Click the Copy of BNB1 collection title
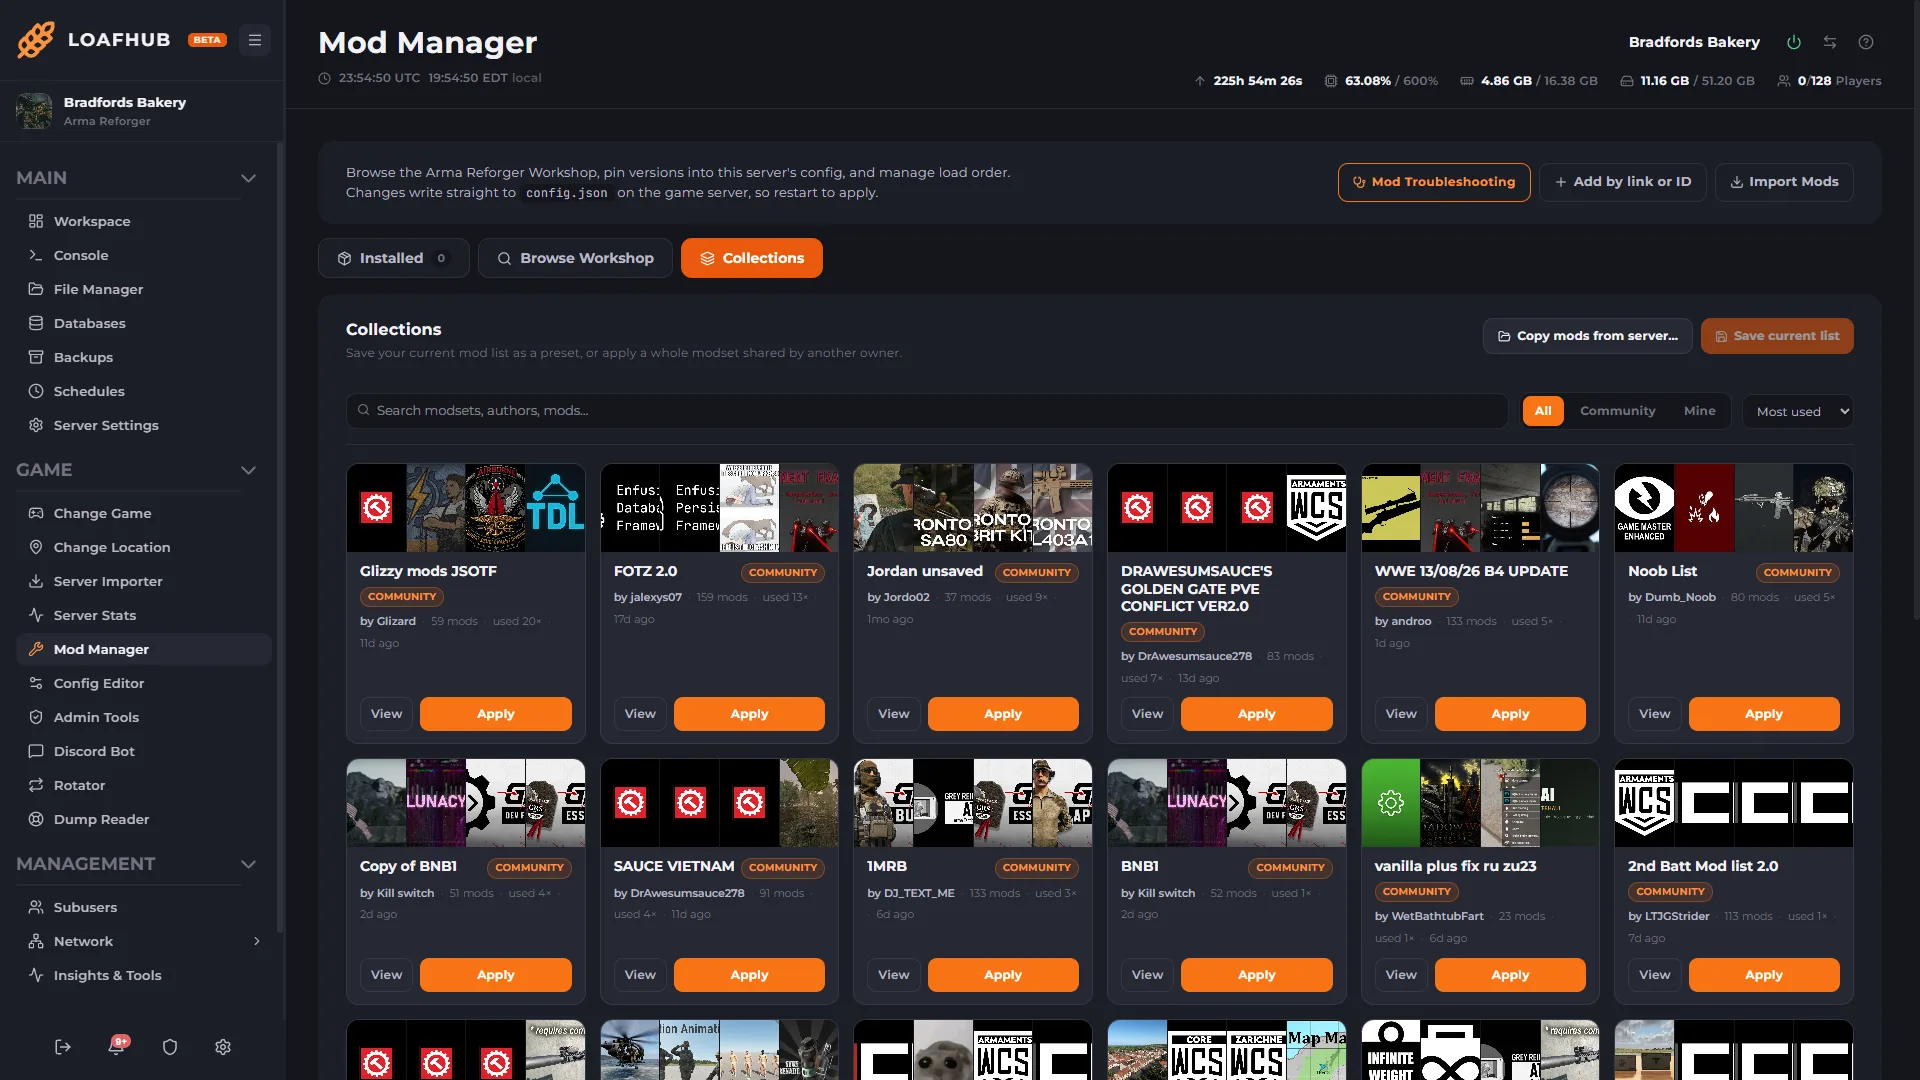The image size is (1920, 1080). pyautogui.click(x=408, y=866)
